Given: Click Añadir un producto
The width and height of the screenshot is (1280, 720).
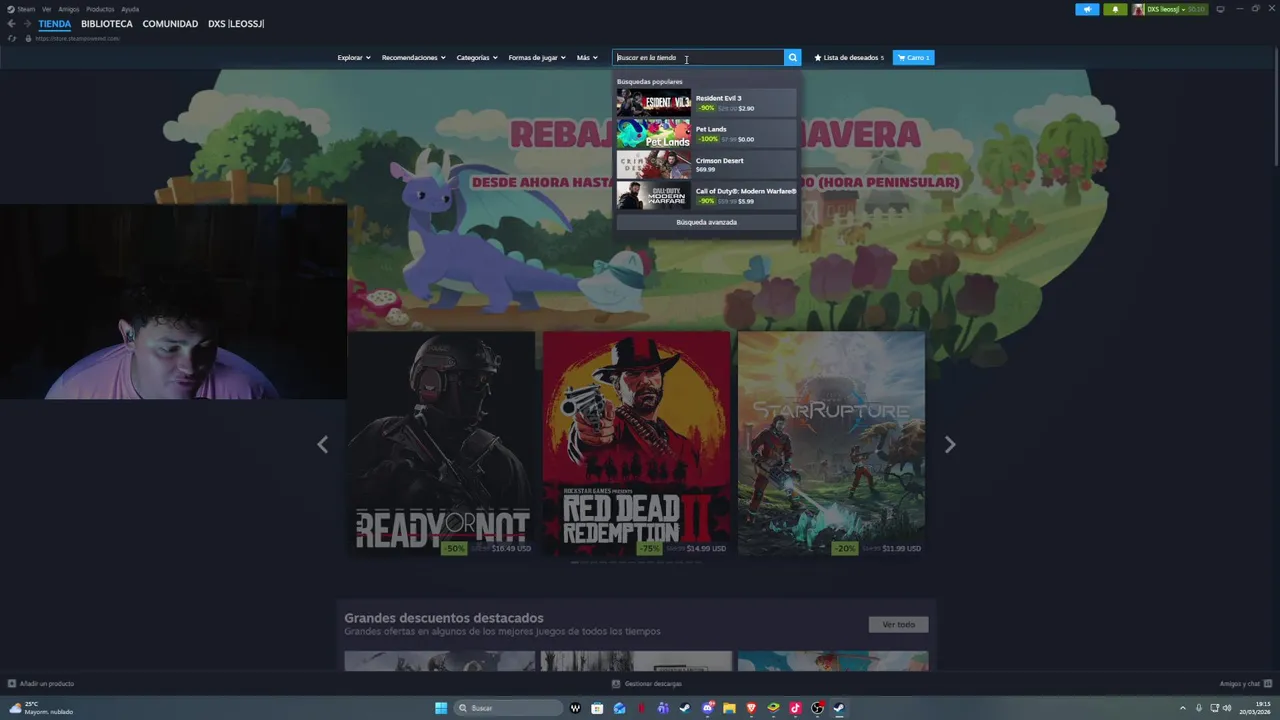Looking at the screenshot, I should point(41,684).
